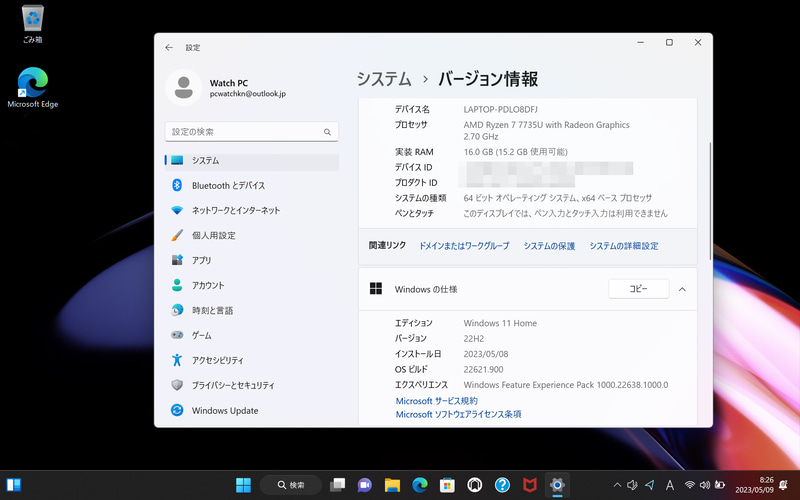Open Microsoft ソフトウェアライセンス条項 link
This screenshot has width=800, height=500.
458,414
